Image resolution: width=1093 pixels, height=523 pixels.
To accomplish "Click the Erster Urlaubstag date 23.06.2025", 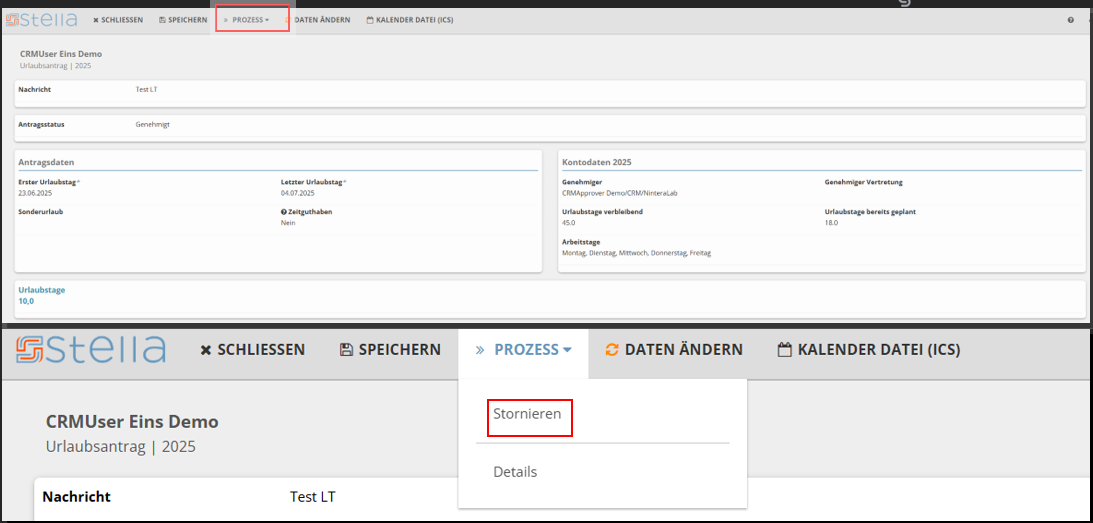I will [x=33, y=192].
